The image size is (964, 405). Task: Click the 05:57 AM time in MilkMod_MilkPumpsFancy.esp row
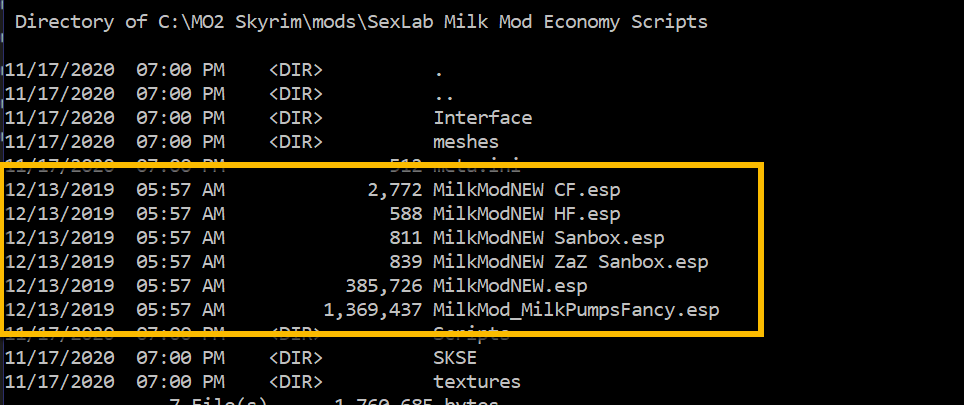180,310
